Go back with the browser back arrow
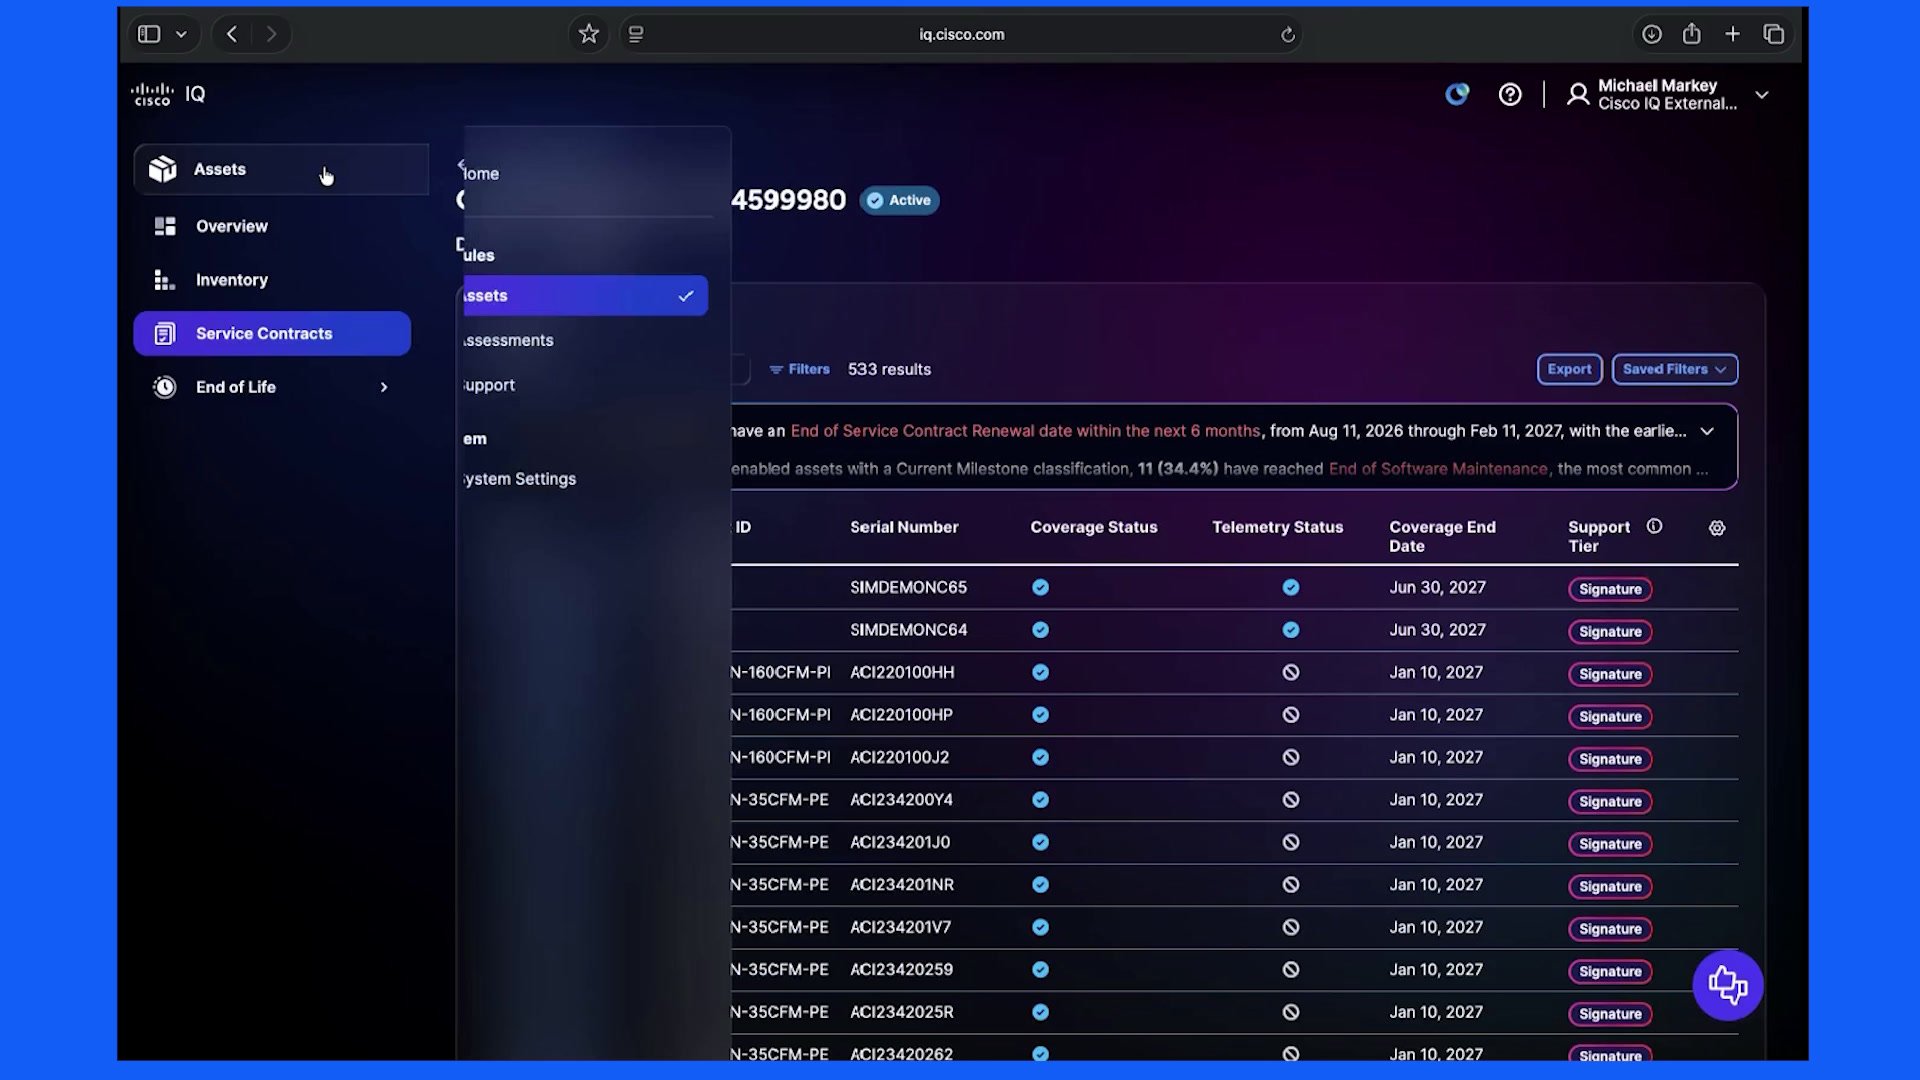This screenshot has height=1080, width=1920. [232, 34]
